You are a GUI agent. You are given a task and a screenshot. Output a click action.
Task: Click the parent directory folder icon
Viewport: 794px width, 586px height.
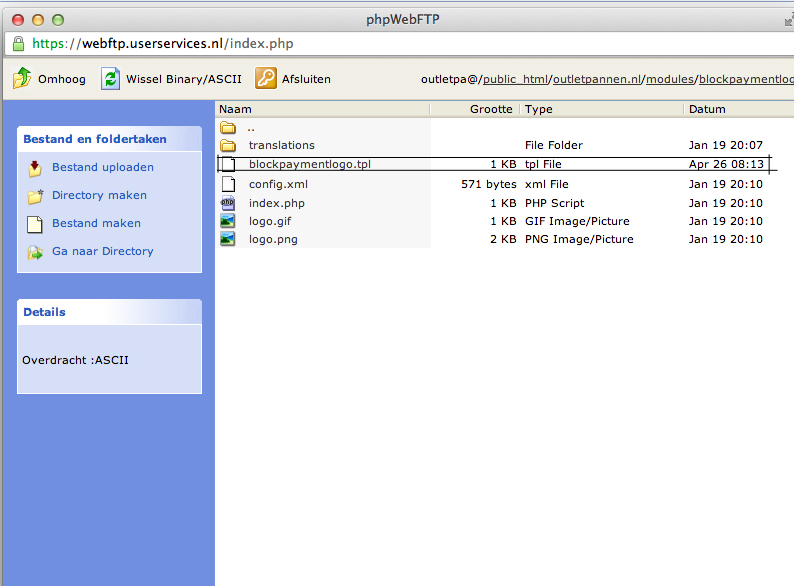coord(228,128)
